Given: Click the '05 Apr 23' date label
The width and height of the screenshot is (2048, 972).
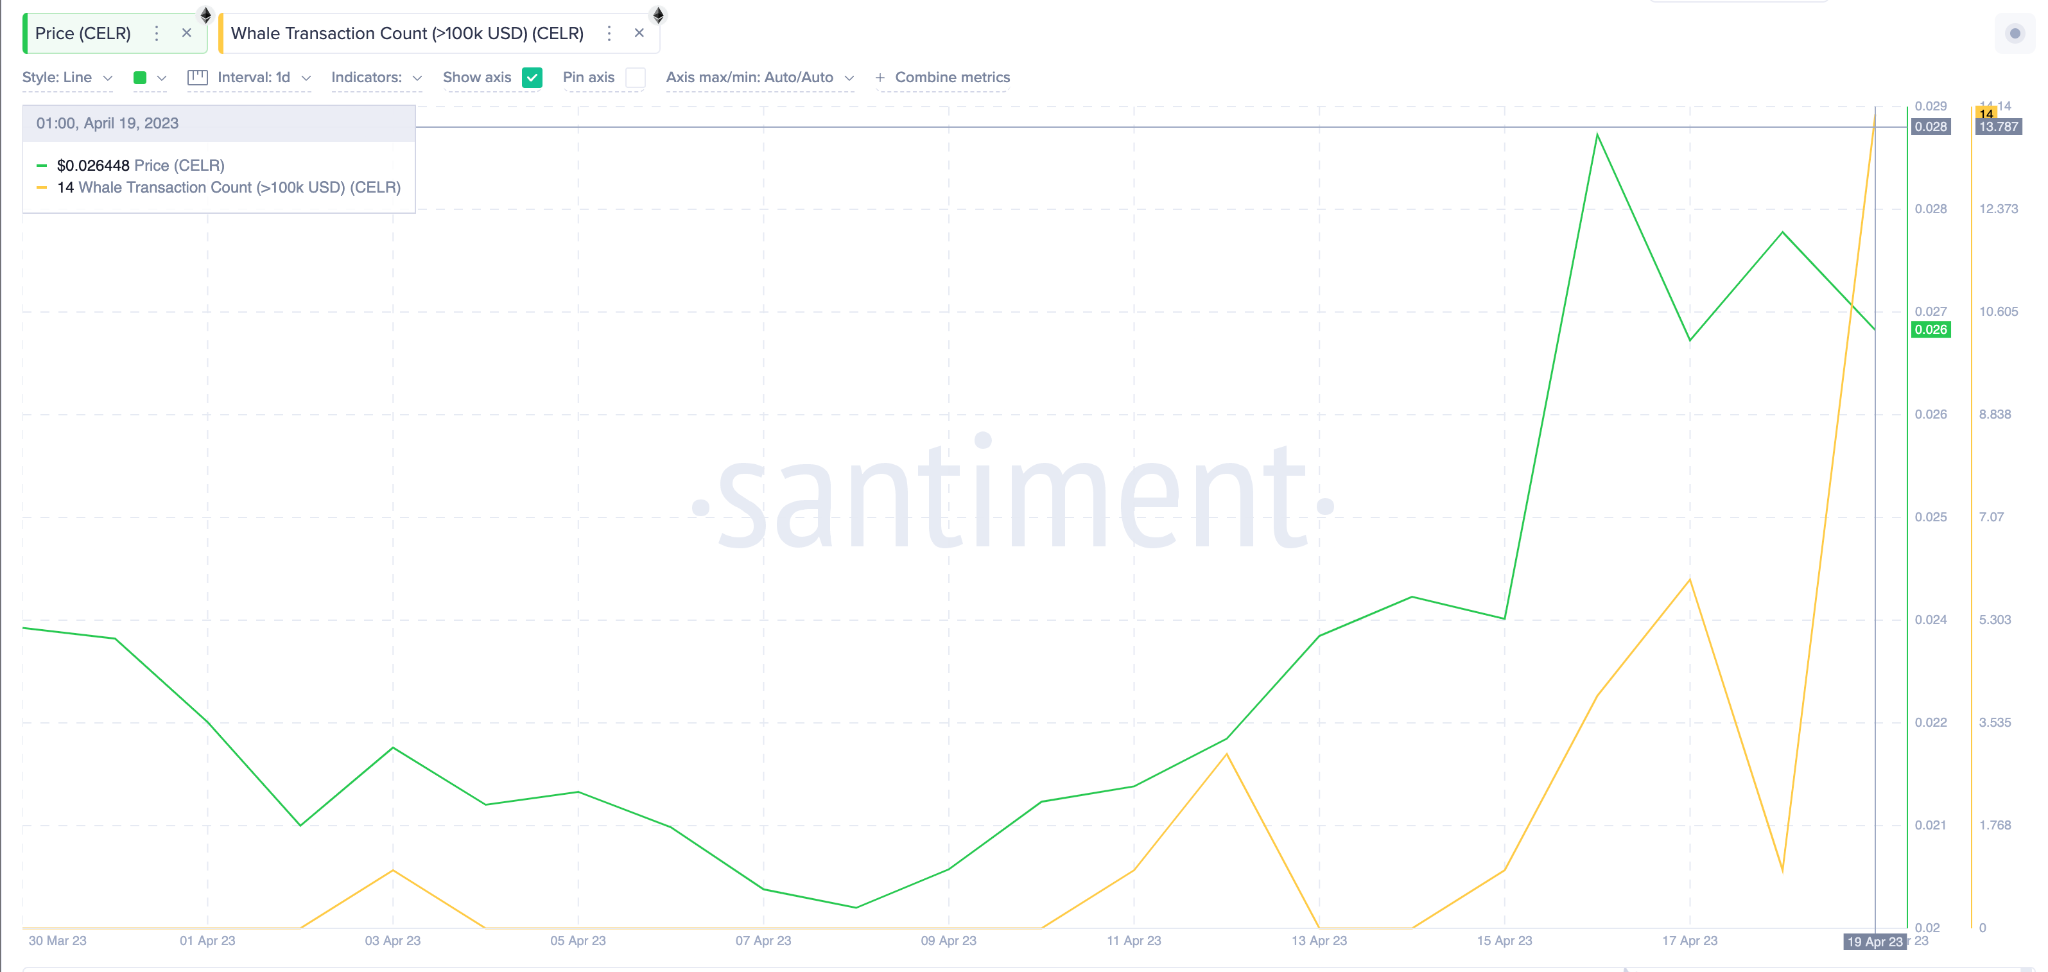Looking at the screenshot, I should coord(578,941).
